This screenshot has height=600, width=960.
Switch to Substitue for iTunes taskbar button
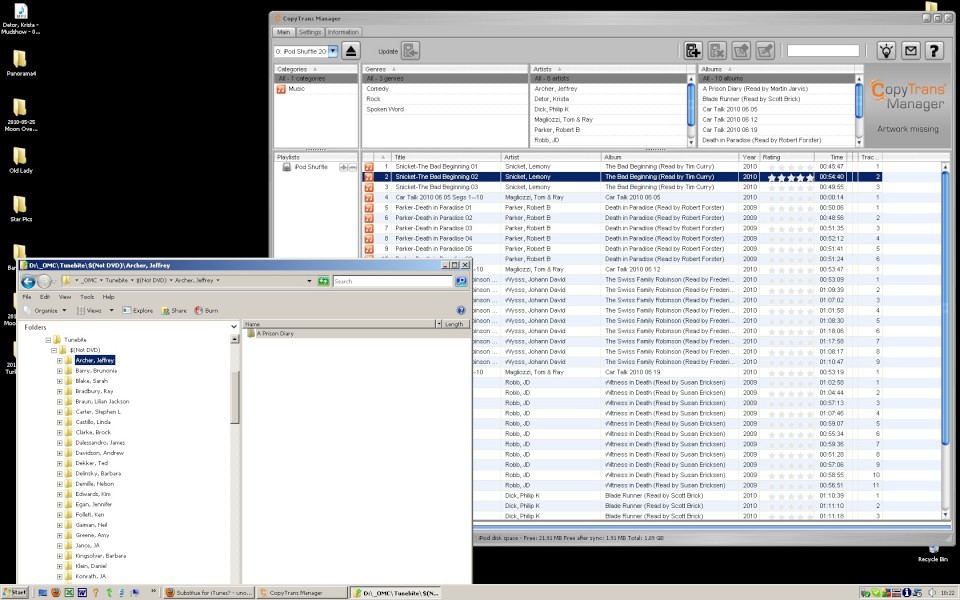click(x=208, y=593)
